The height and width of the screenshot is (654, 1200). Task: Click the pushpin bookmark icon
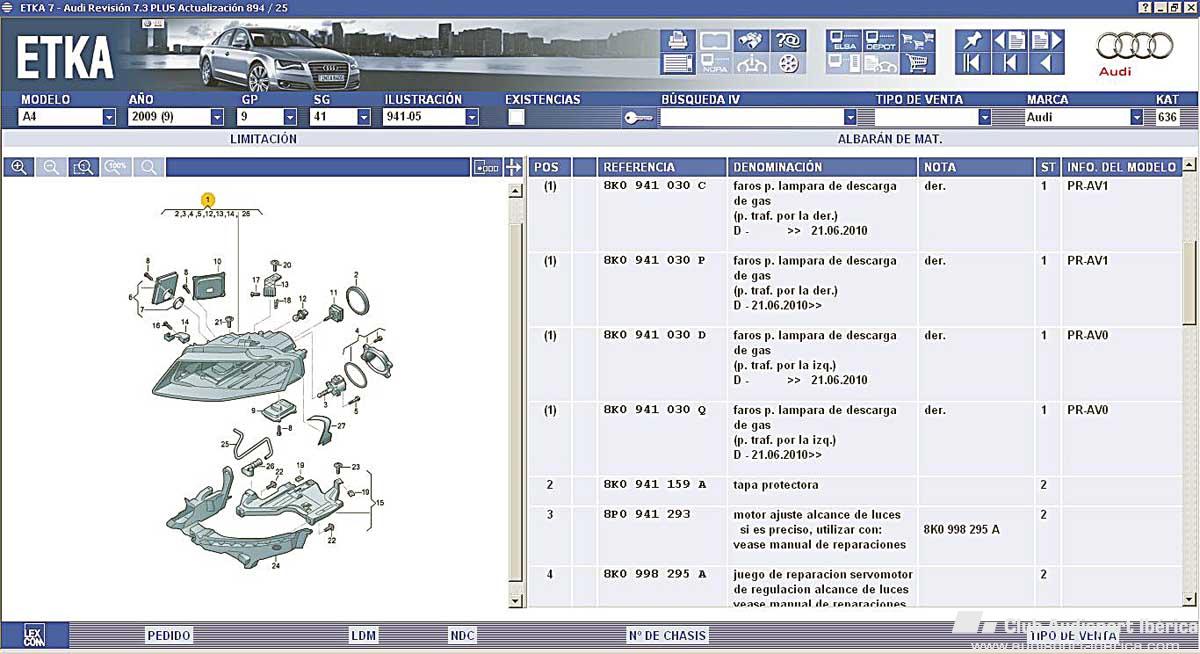(973, 41)
